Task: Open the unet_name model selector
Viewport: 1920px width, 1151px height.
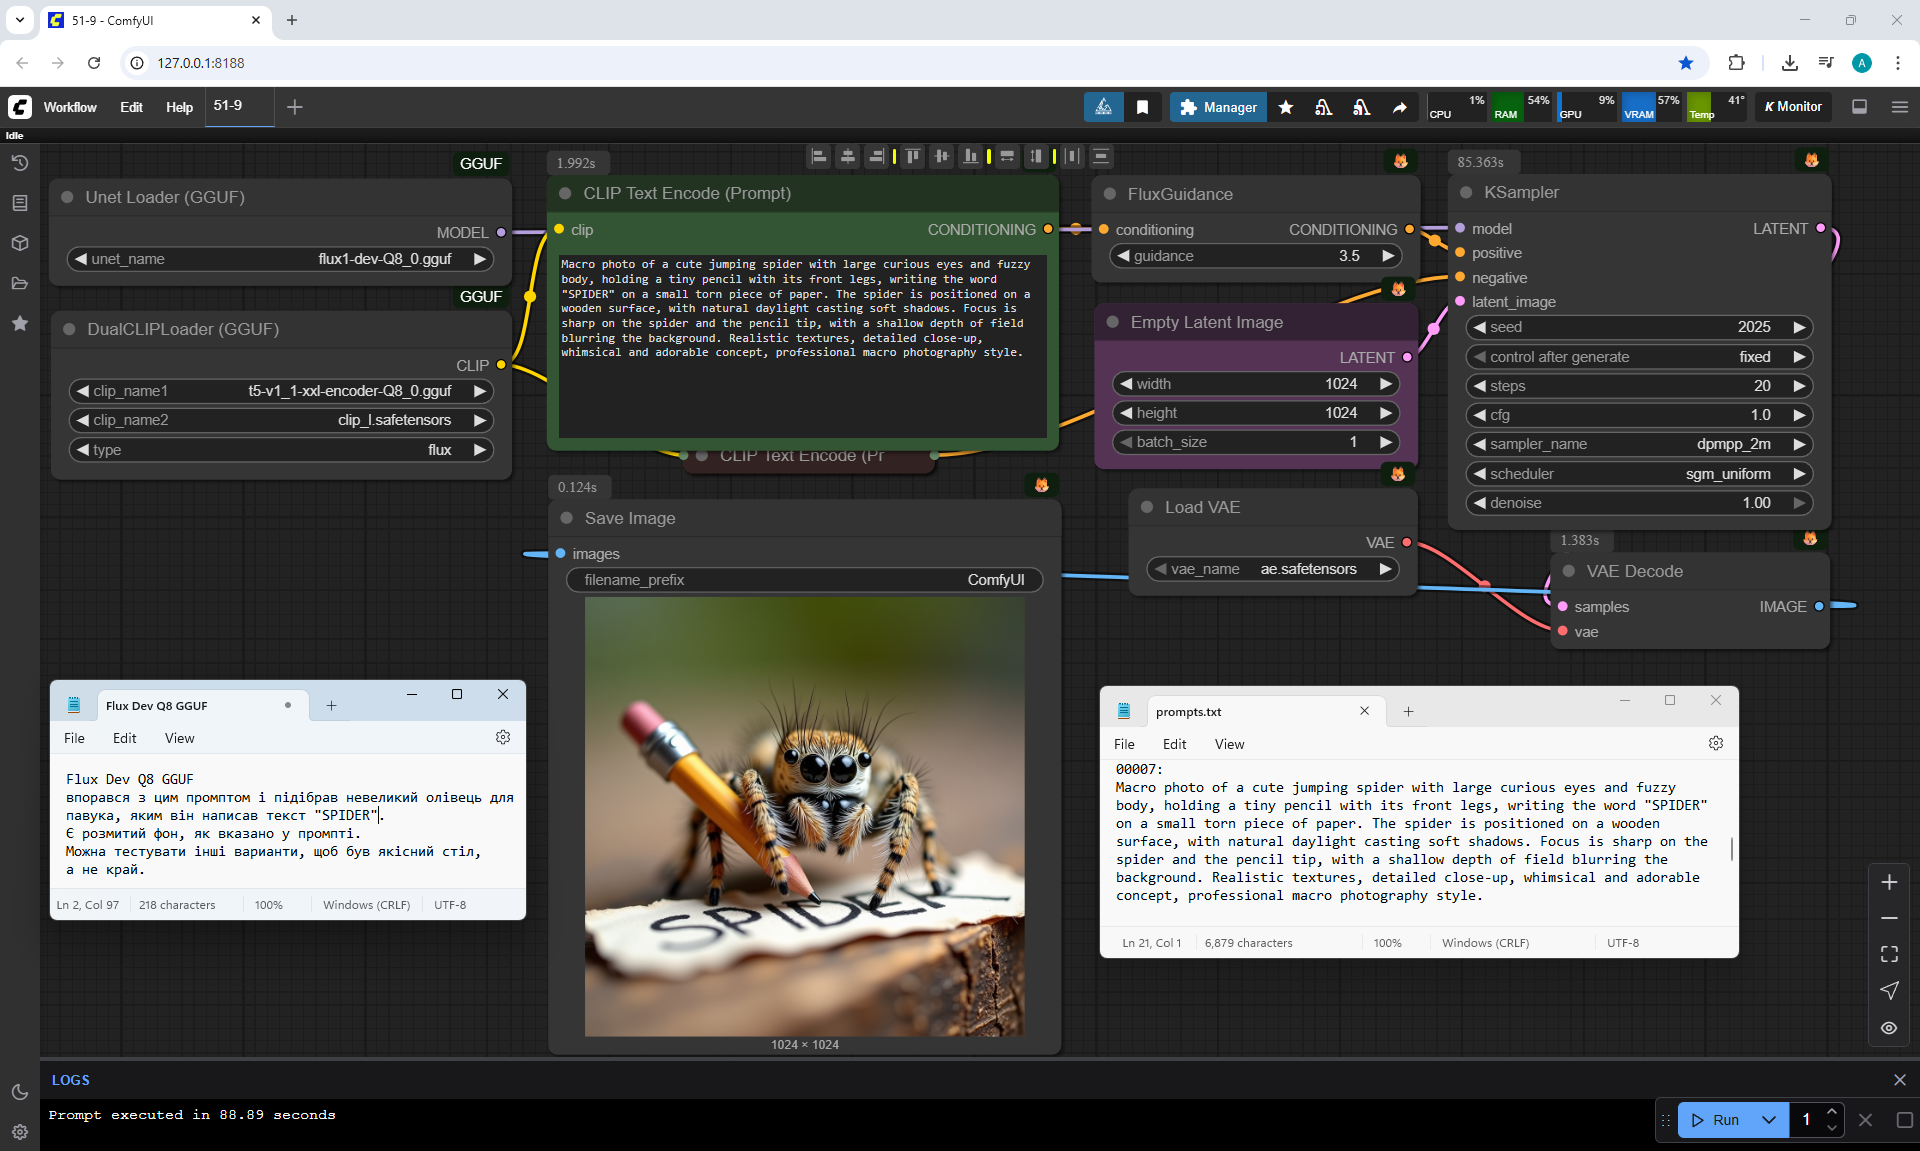Action: pyautogui.click(x=280, y=259)
